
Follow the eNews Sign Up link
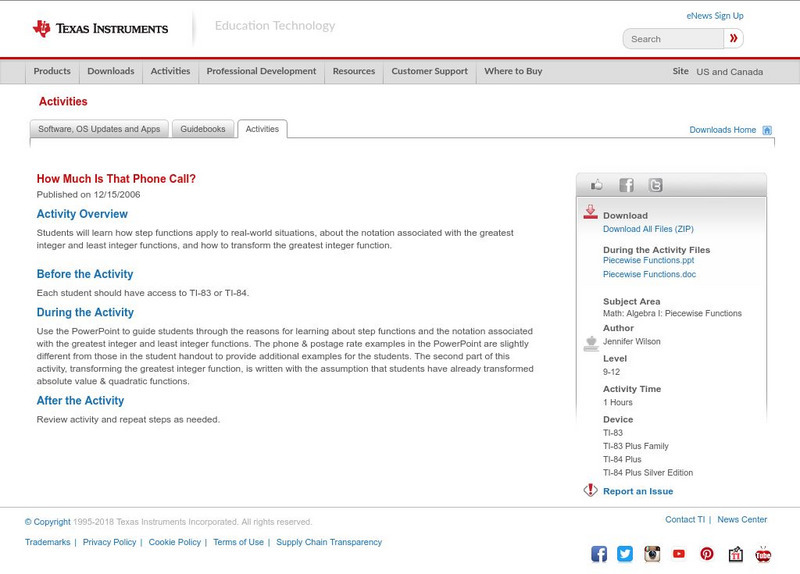715,16
